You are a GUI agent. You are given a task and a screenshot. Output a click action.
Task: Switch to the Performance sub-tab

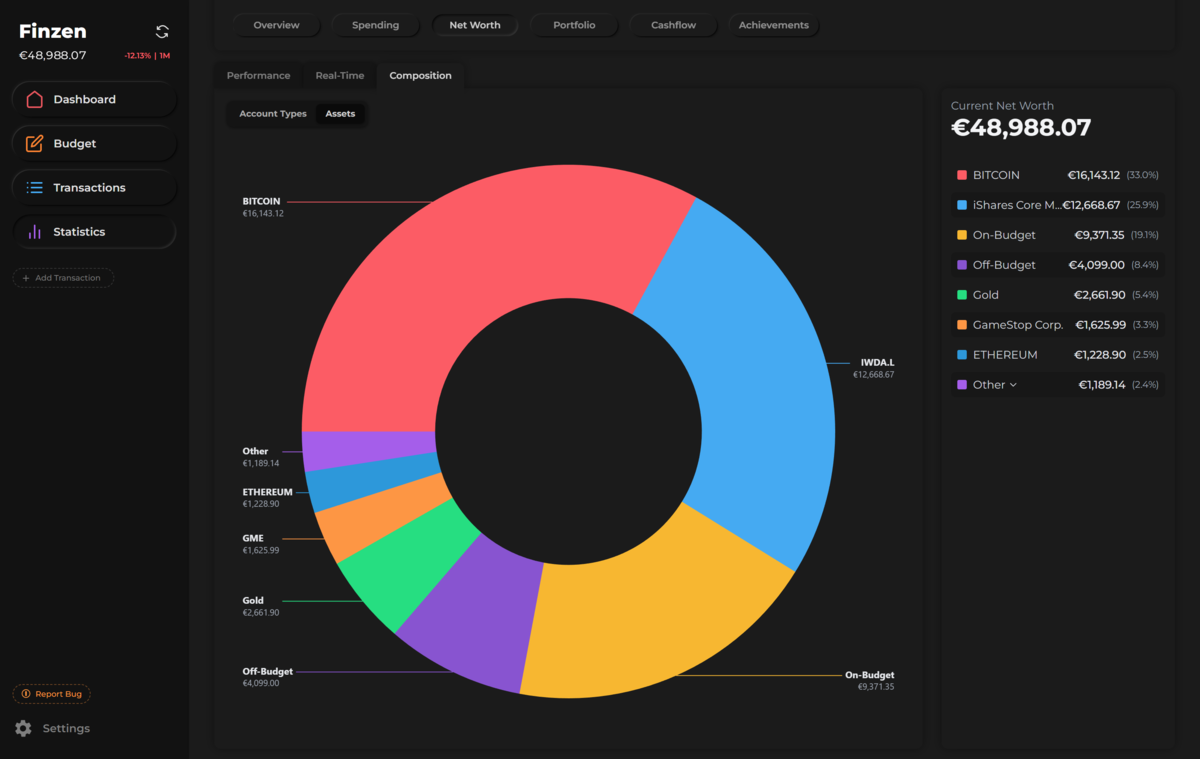coord(258,76)
